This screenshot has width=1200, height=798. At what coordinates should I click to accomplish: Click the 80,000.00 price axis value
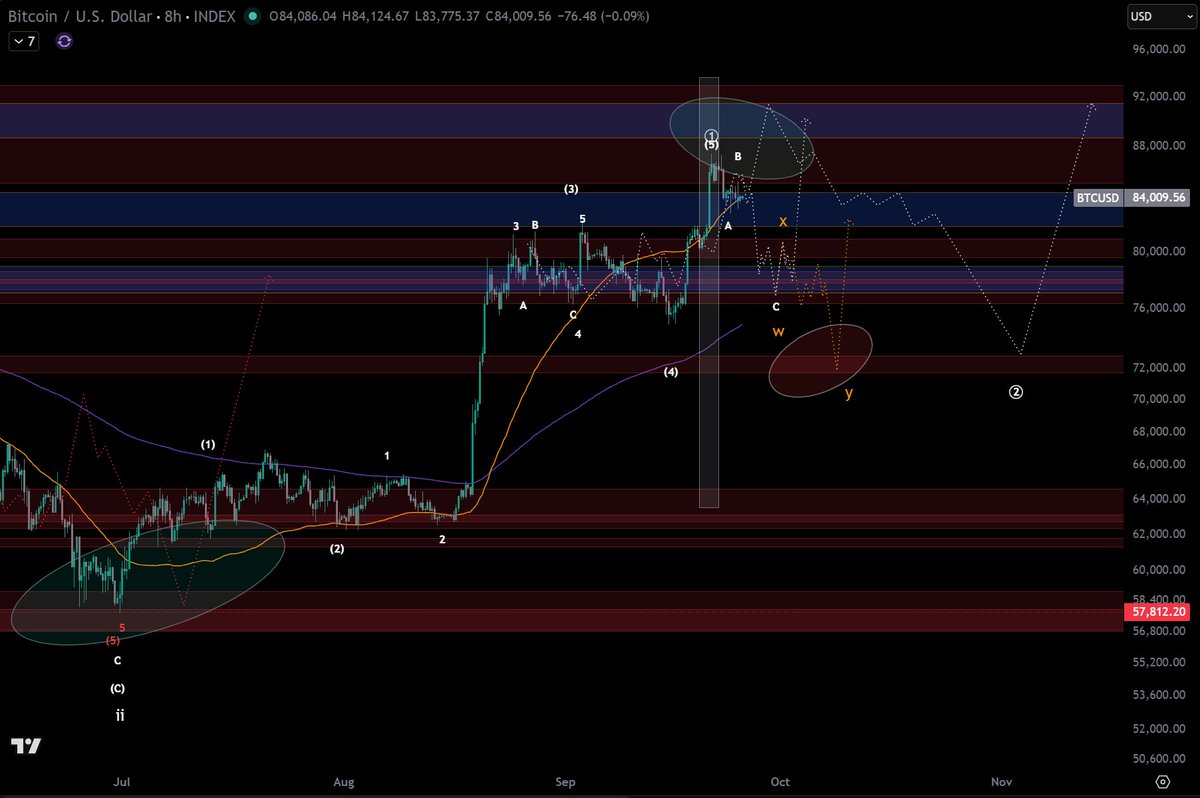pos(1159,252)
